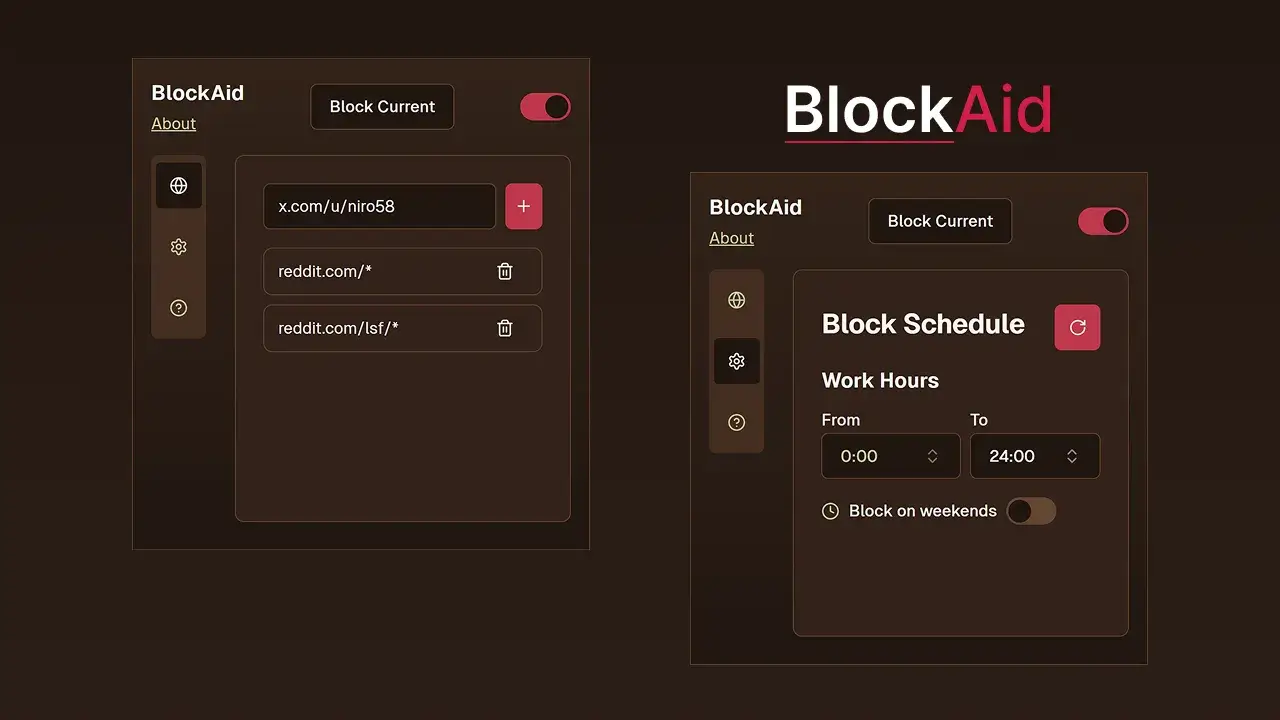Enable Block on weekends switch
Screen dimensions: 1280x720
coord(1031,511)
